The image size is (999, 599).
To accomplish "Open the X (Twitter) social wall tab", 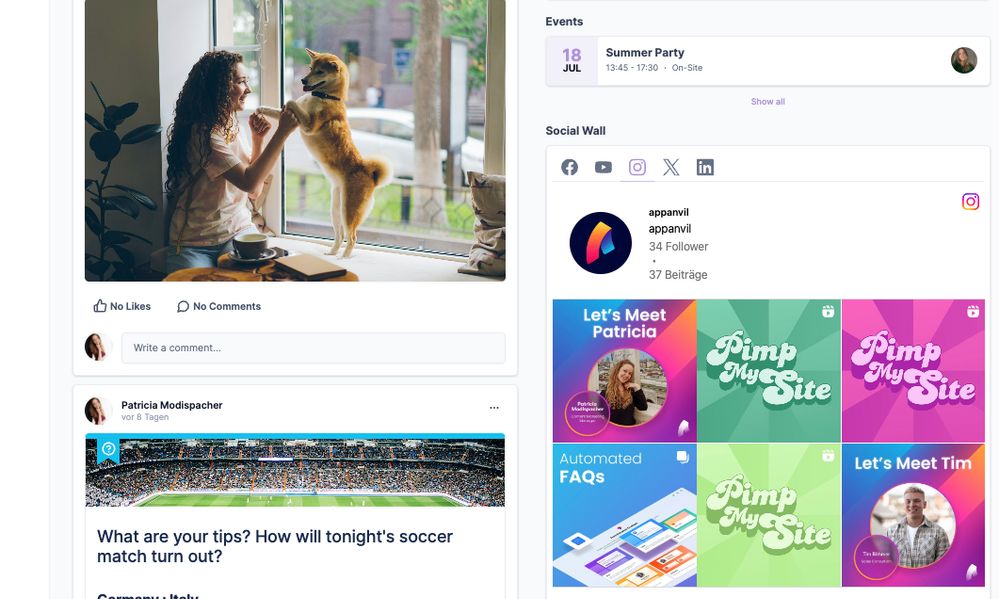I will coord(671,167).
